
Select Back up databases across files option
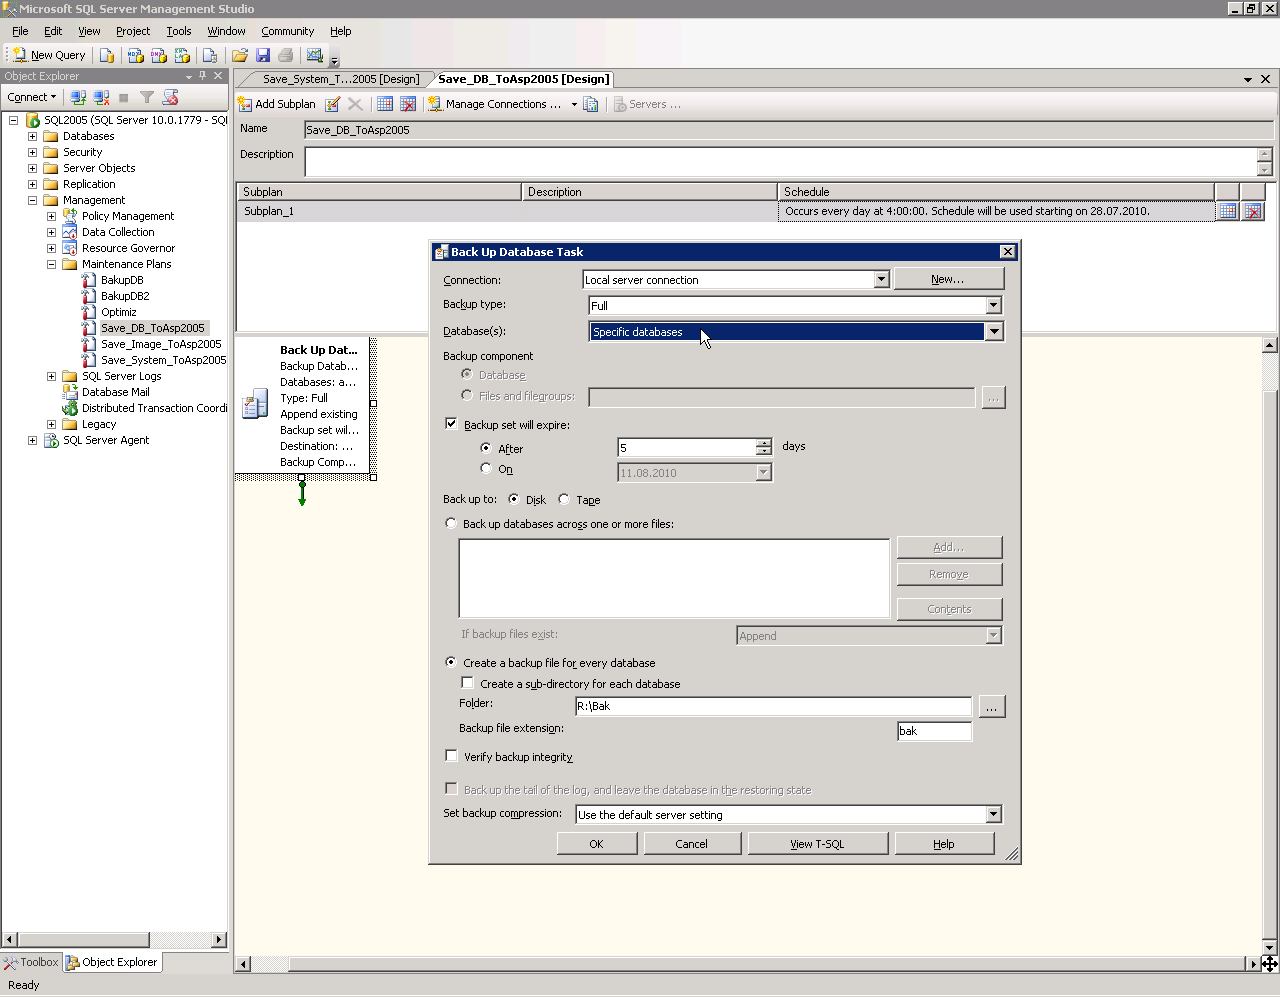point(451,523)
